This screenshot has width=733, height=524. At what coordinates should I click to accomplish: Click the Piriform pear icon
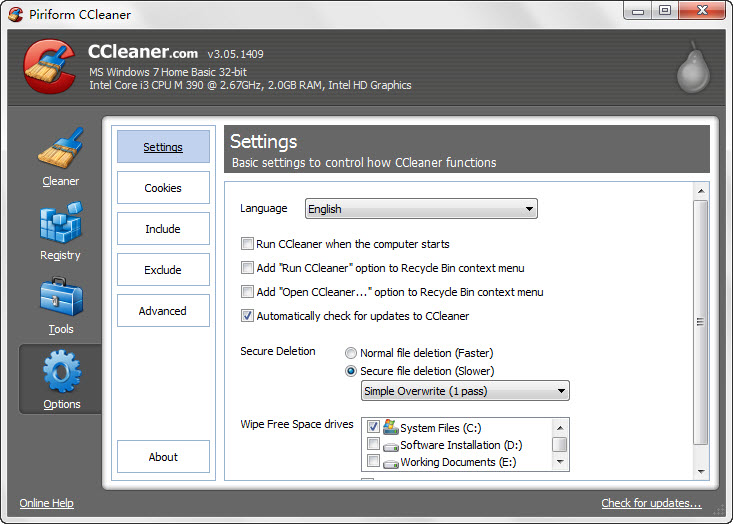click(x=694, y=67)
